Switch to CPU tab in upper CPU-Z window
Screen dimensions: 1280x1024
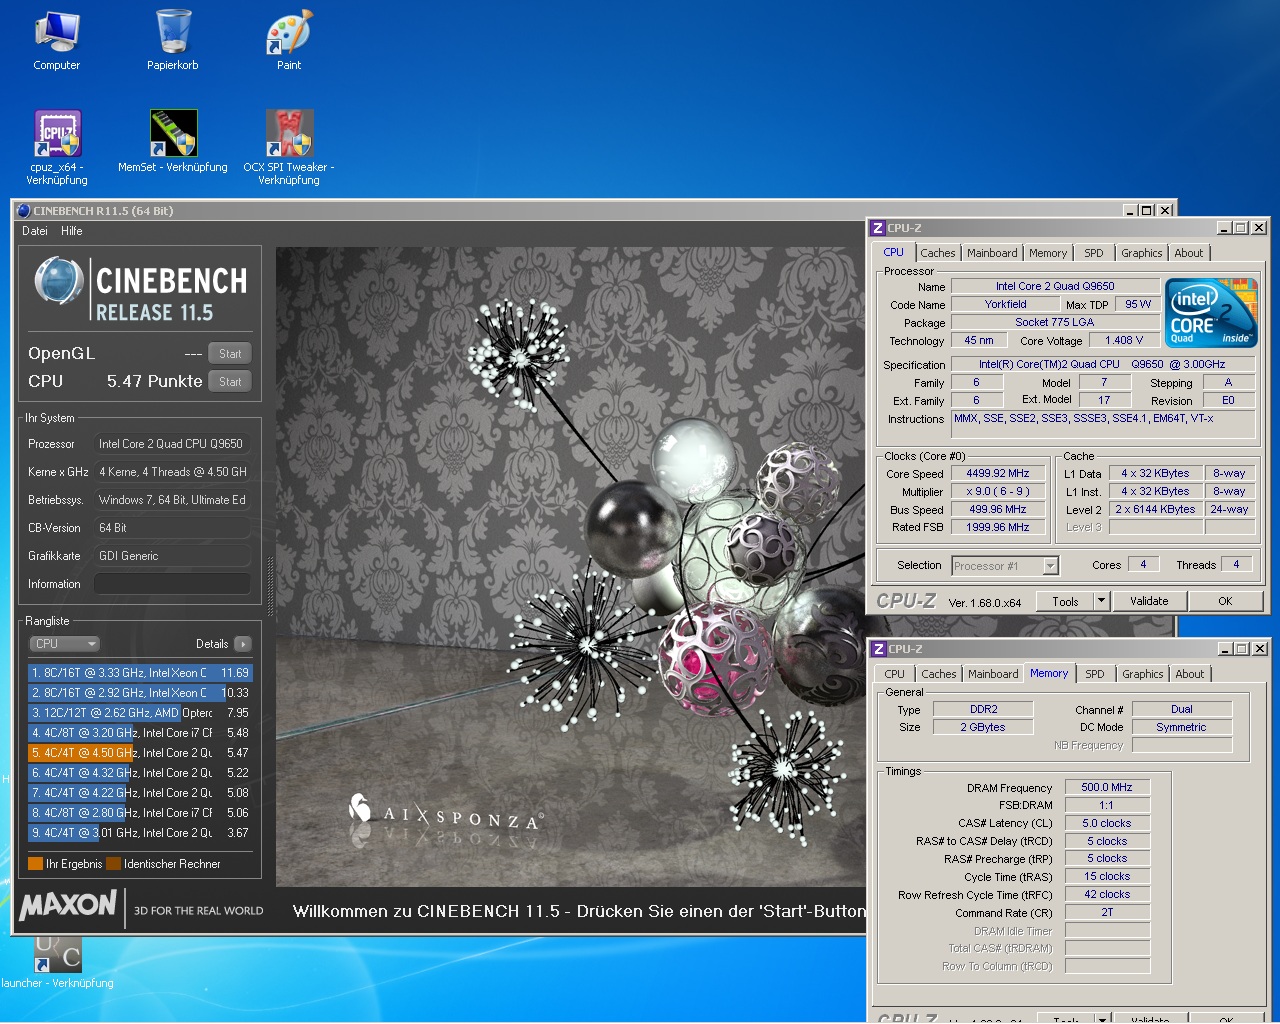tap(894, 253)
